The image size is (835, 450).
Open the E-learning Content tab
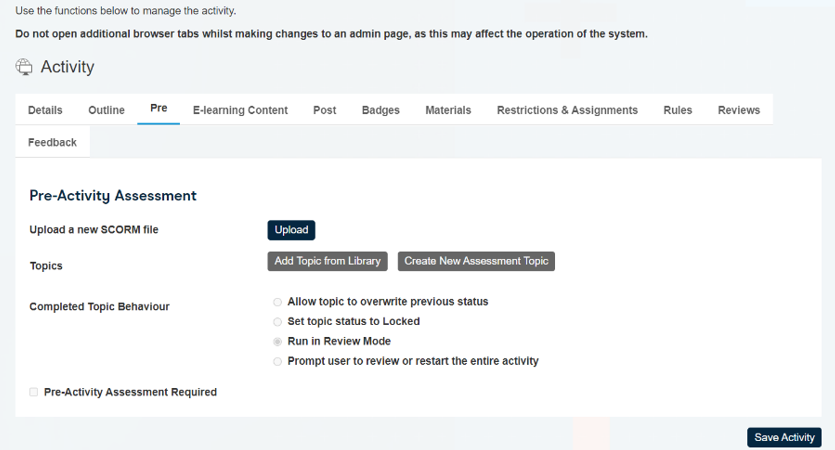[x=240, y=110]
